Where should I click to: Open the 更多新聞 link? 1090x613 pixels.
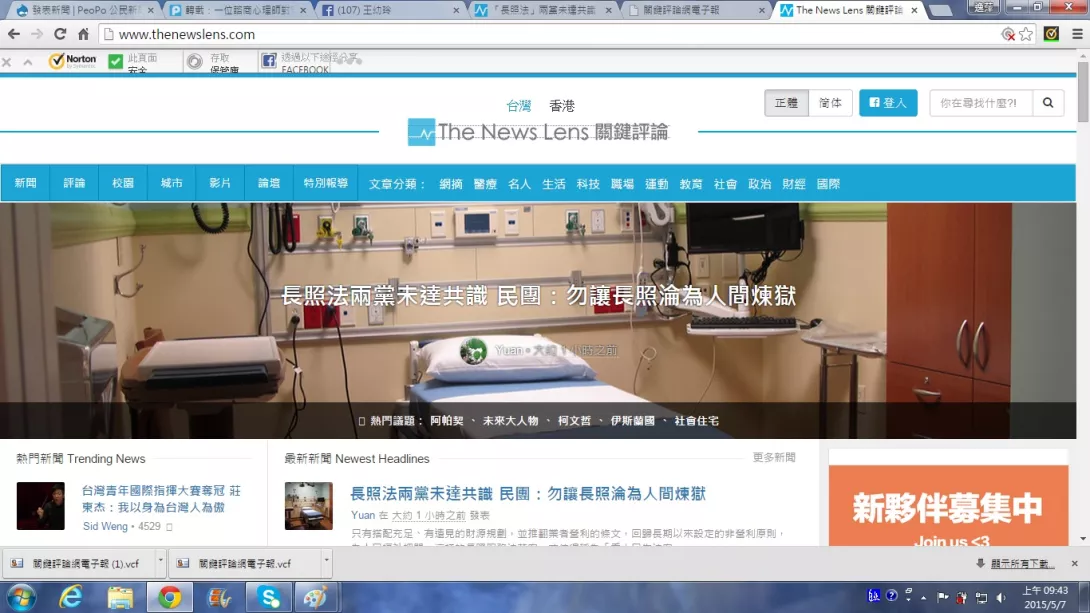774,457
